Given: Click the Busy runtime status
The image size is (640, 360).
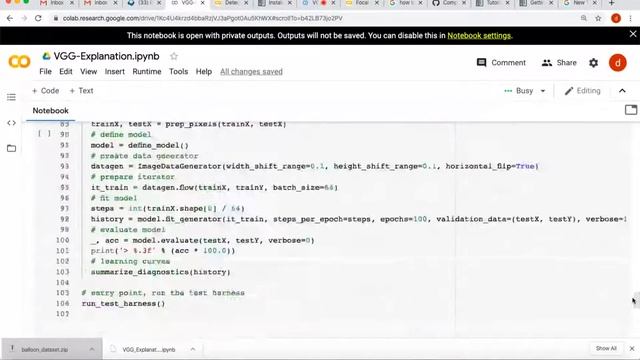Looking at the screenshot, I should (x=519, y=91).
